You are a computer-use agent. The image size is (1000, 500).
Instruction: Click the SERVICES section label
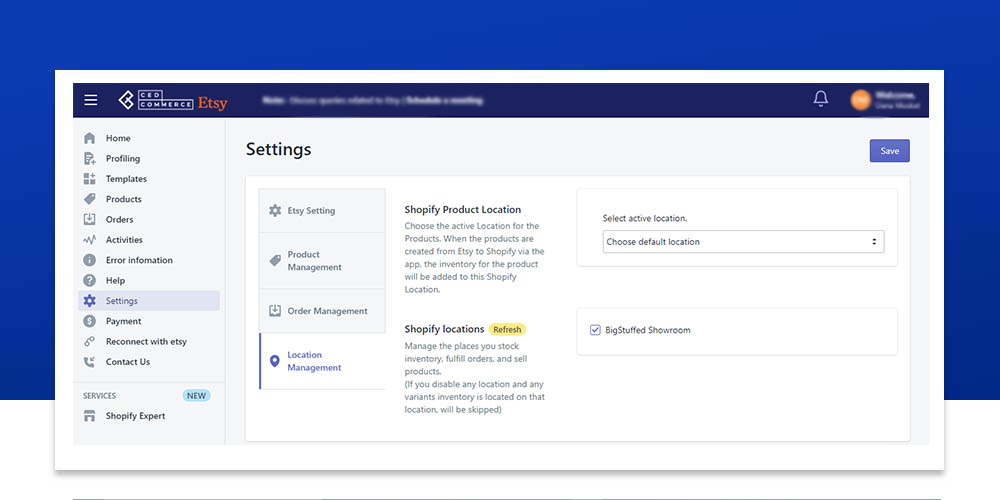pyautogui.click(x=99, y=395)
